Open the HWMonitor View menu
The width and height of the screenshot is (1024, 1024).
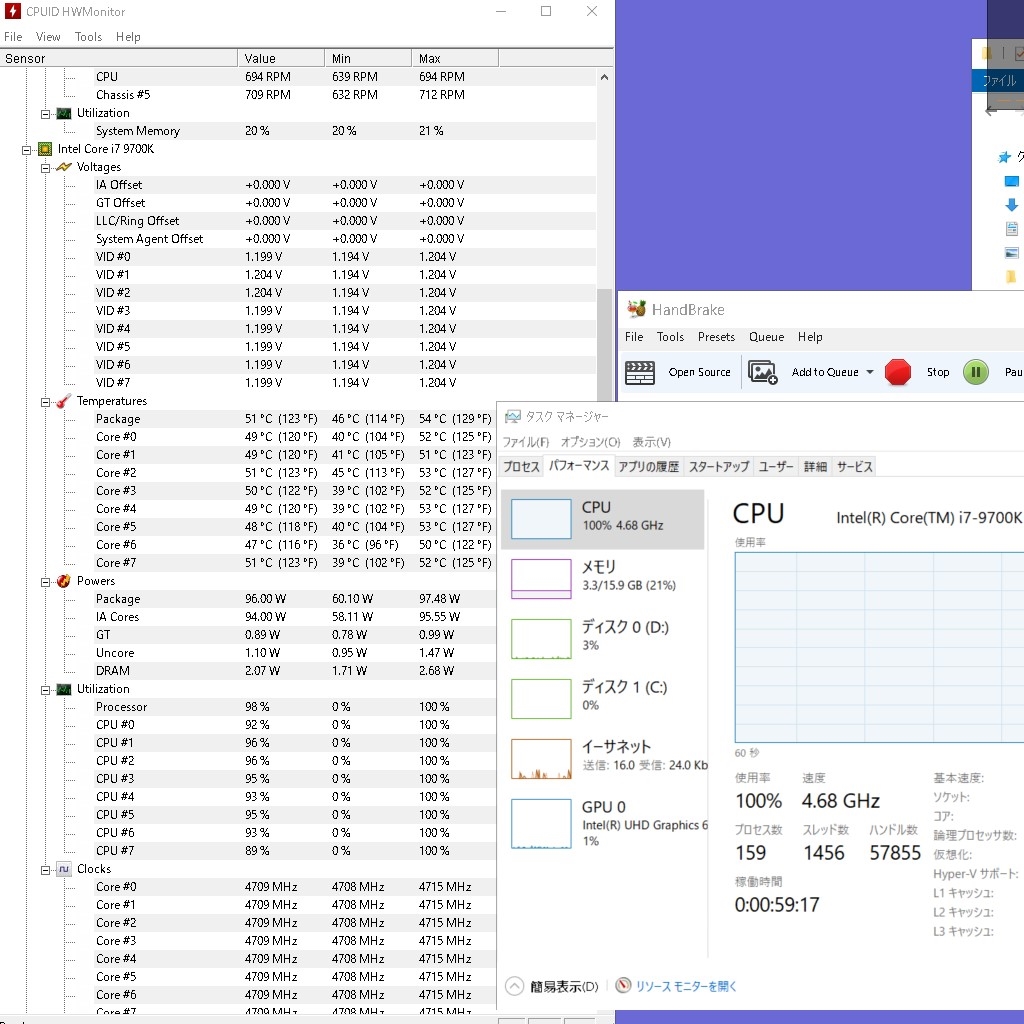tap(48, 37)
